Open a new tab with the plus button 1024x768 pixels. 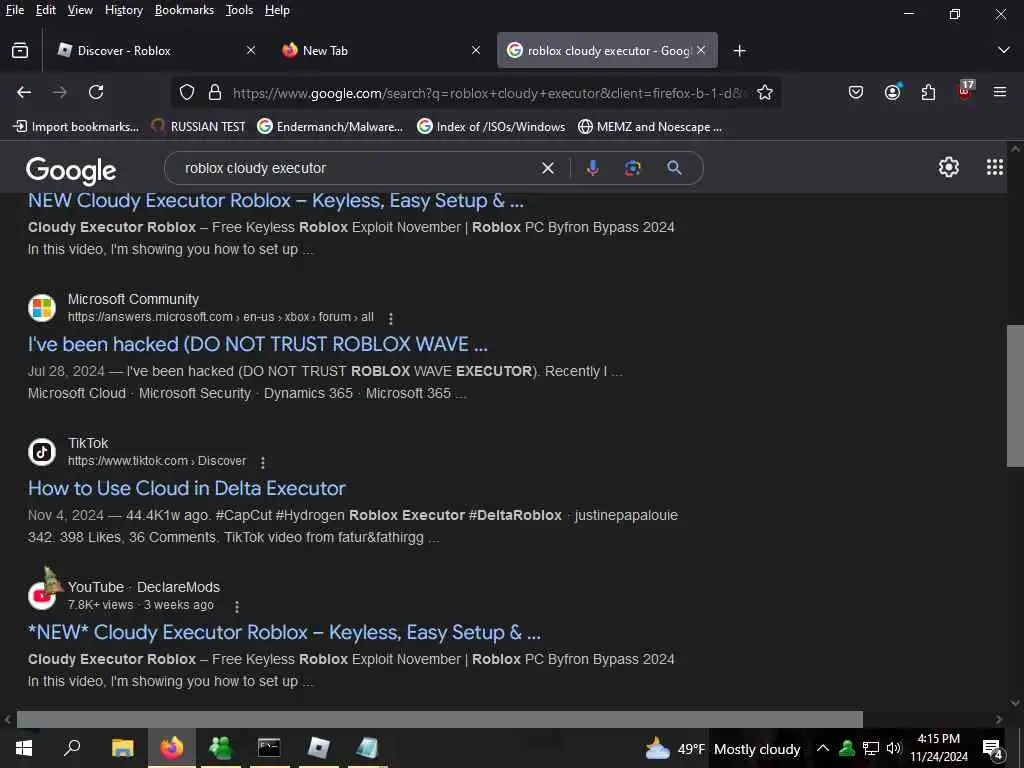(x=739, y=51)
